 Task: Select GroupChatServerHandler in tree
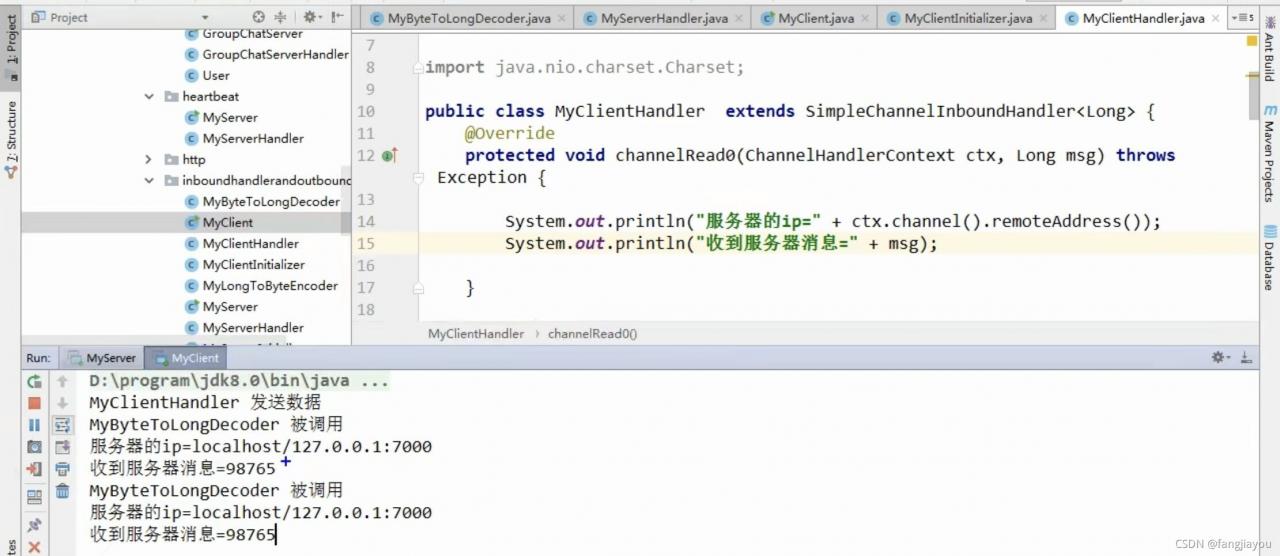coord(267,54)
